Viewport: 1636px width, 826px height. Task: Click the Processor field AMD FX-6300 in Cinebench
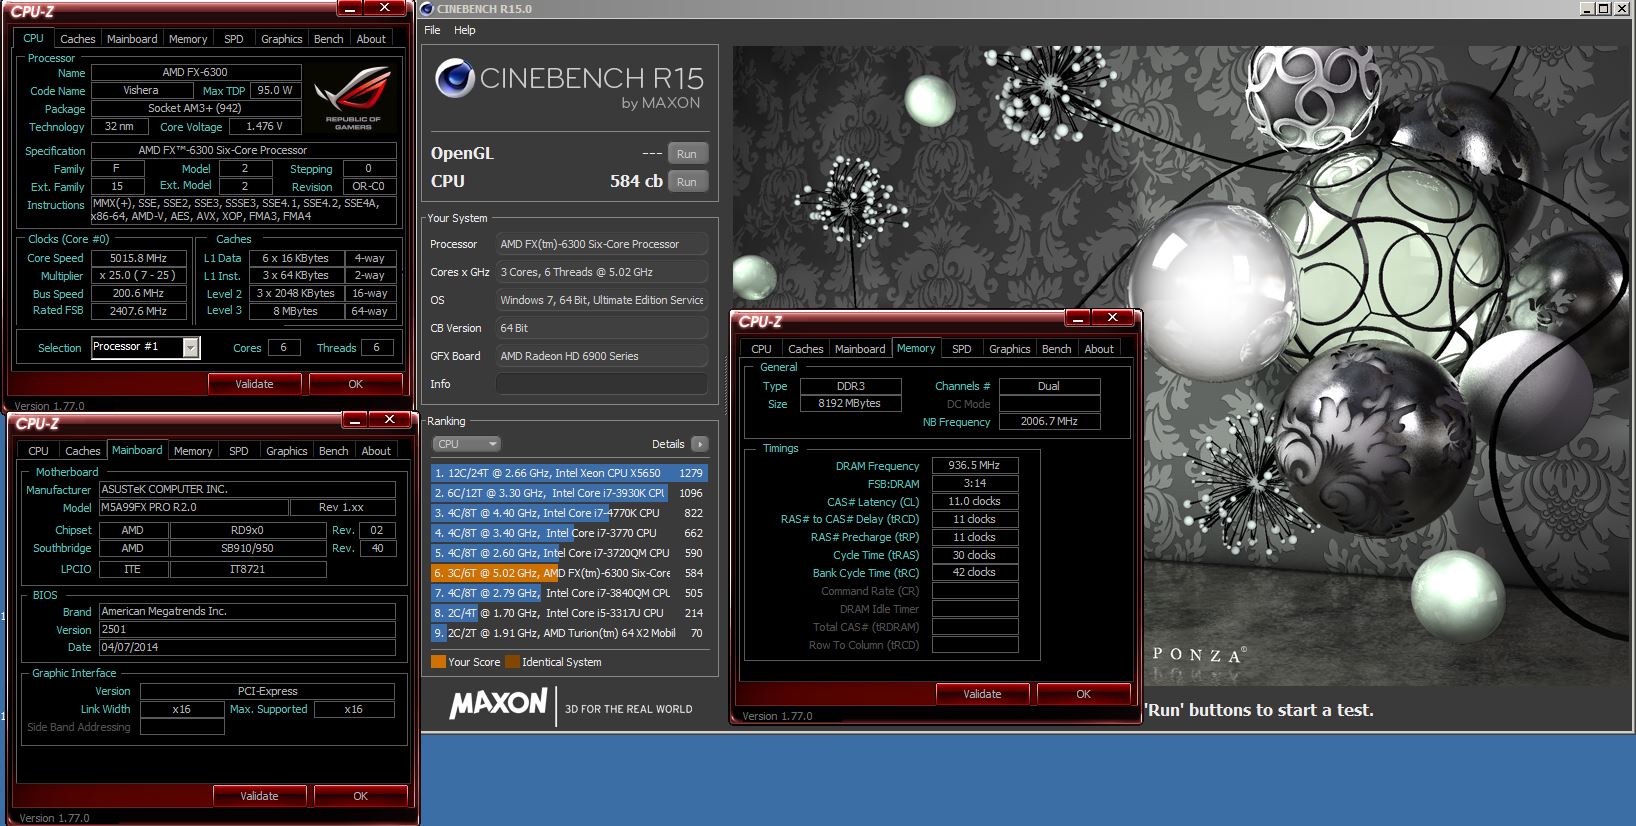(602, 244)
